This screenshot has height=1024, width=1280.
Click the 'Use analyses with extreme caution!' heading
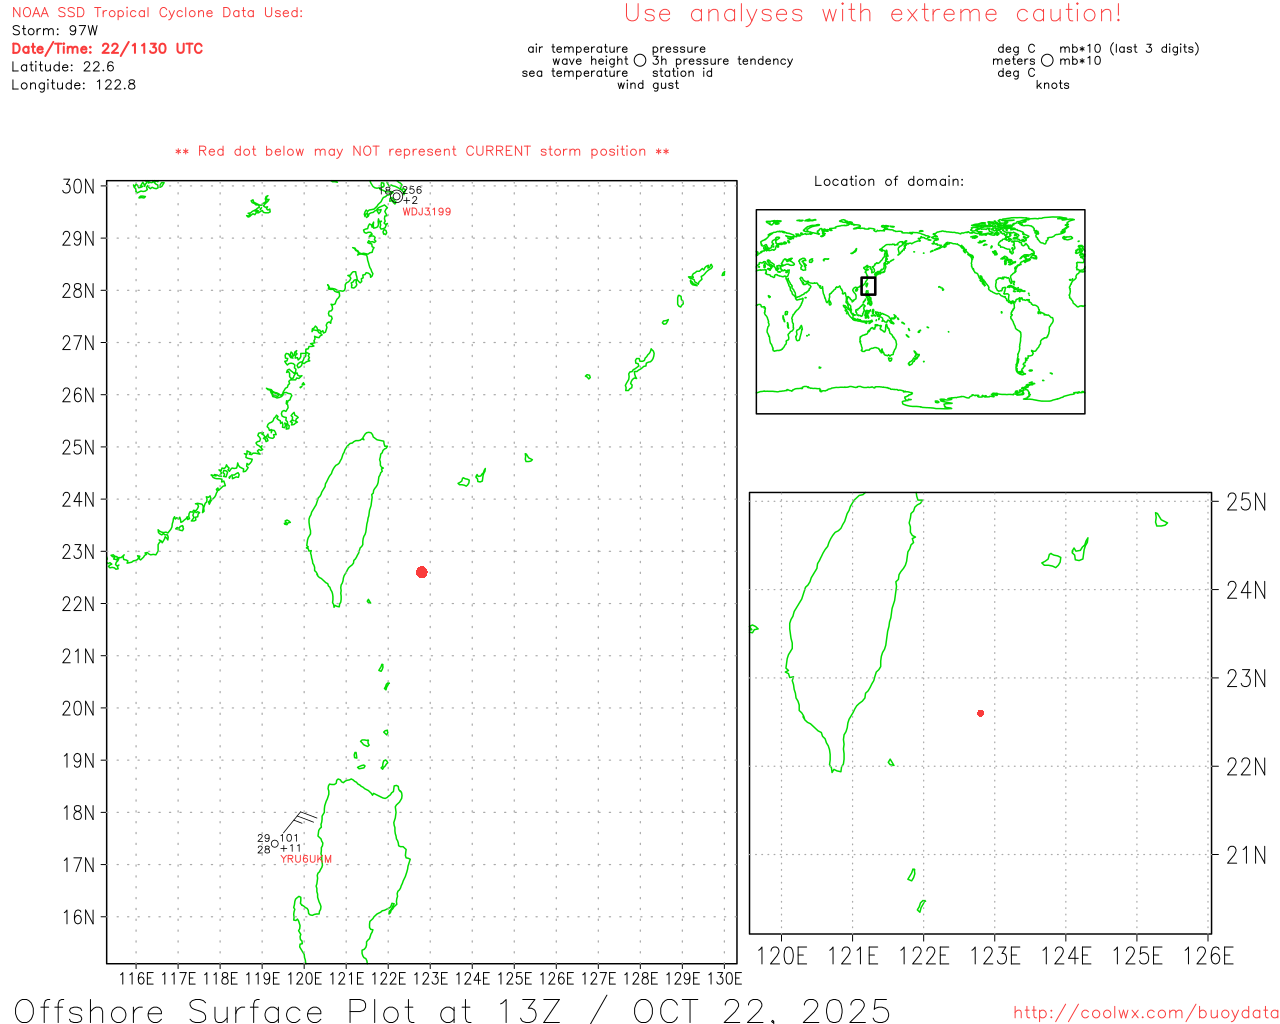(872, 14)
